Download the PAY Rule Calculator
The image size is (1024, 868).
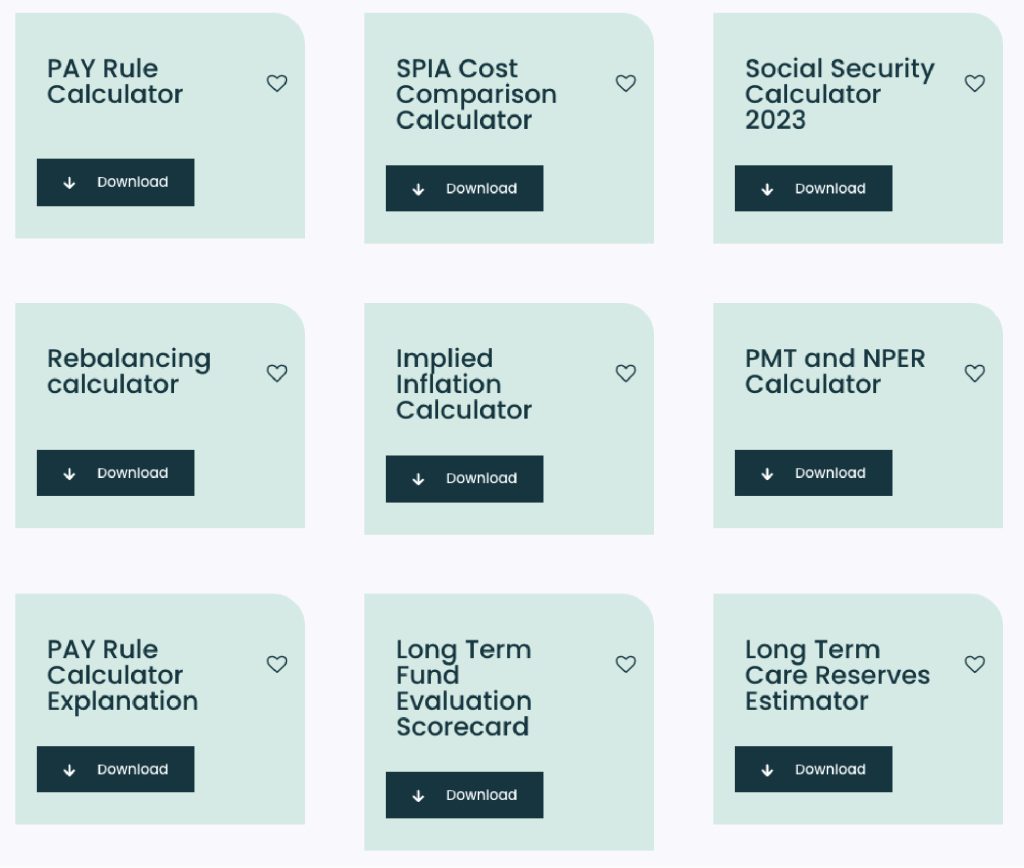coord(115,182)
